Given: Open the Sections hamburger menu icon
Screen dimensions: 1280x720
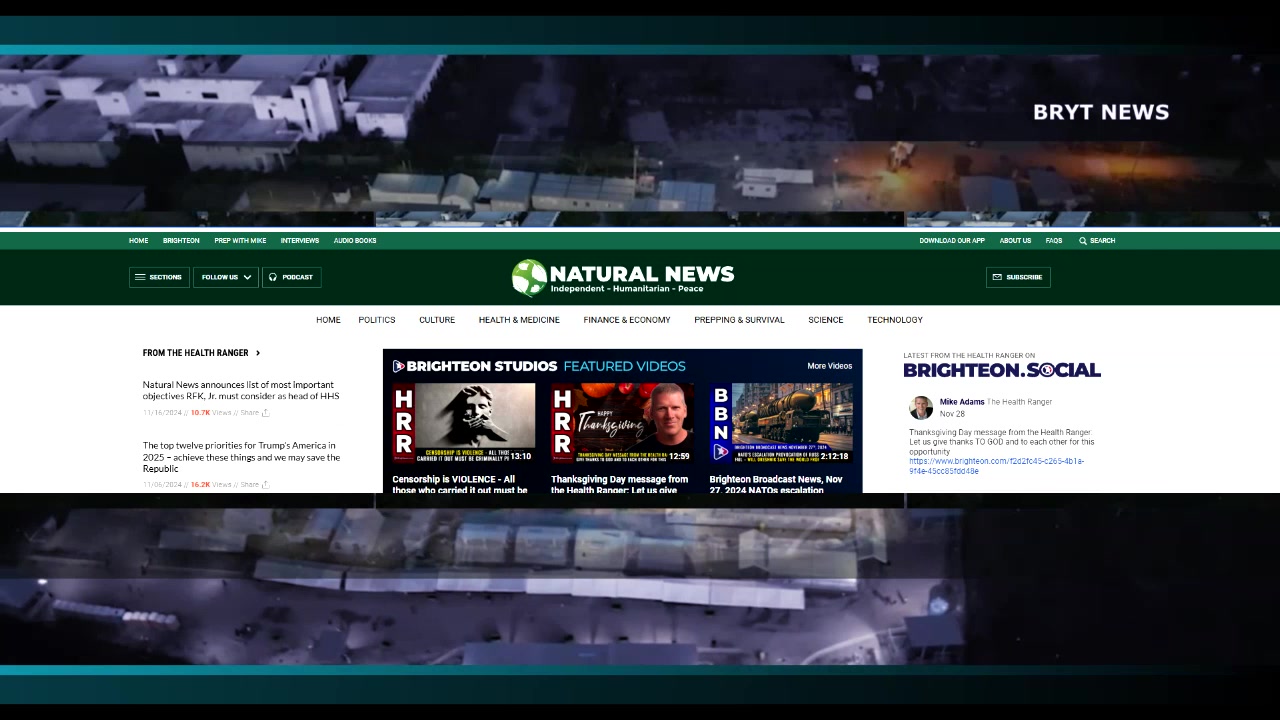Looking at the screenshot, I should [140, 277].
